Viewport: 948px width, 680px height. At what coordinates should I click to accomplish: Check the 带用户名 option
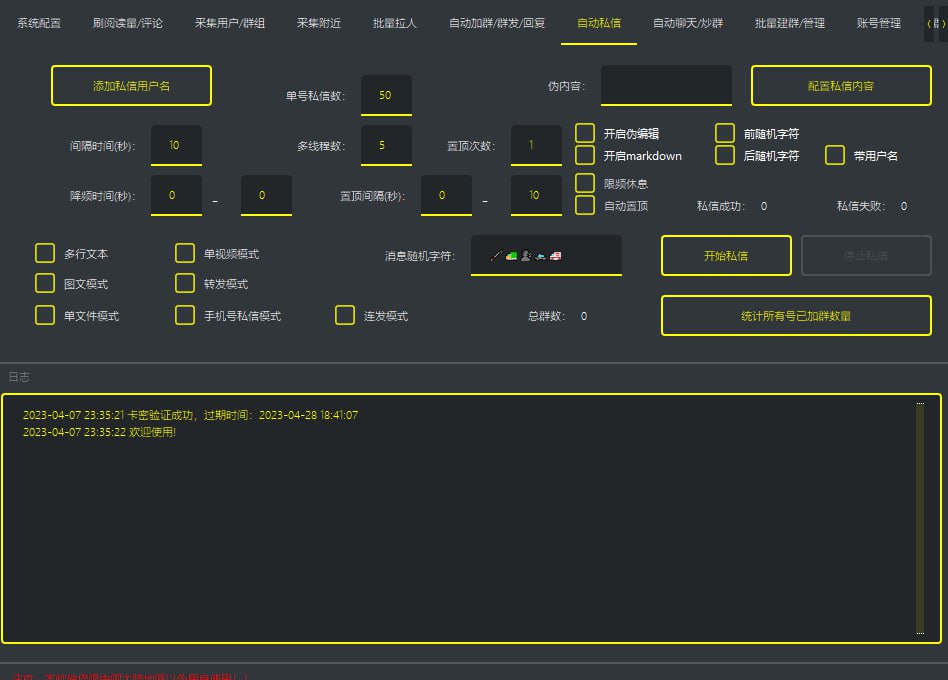click(x=835, y=156)
